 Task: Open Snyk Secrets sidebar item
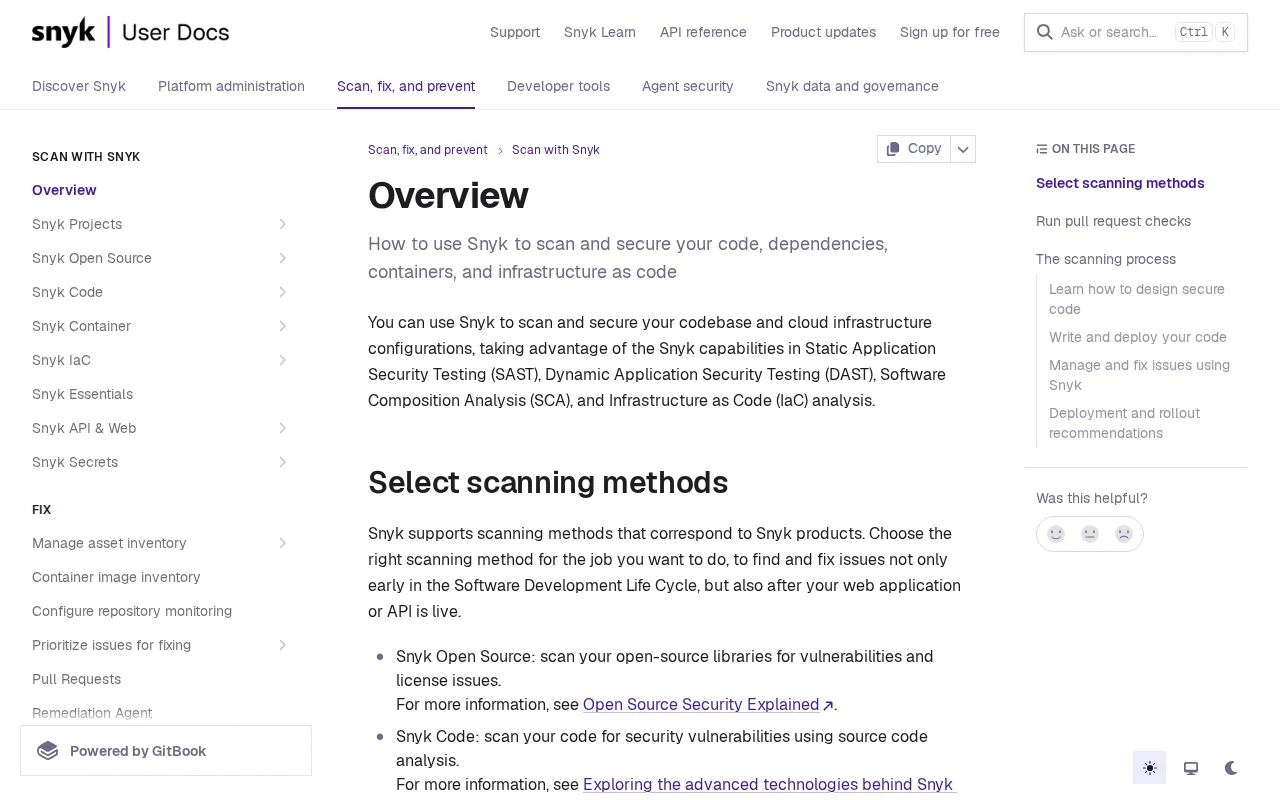point(75,462)
